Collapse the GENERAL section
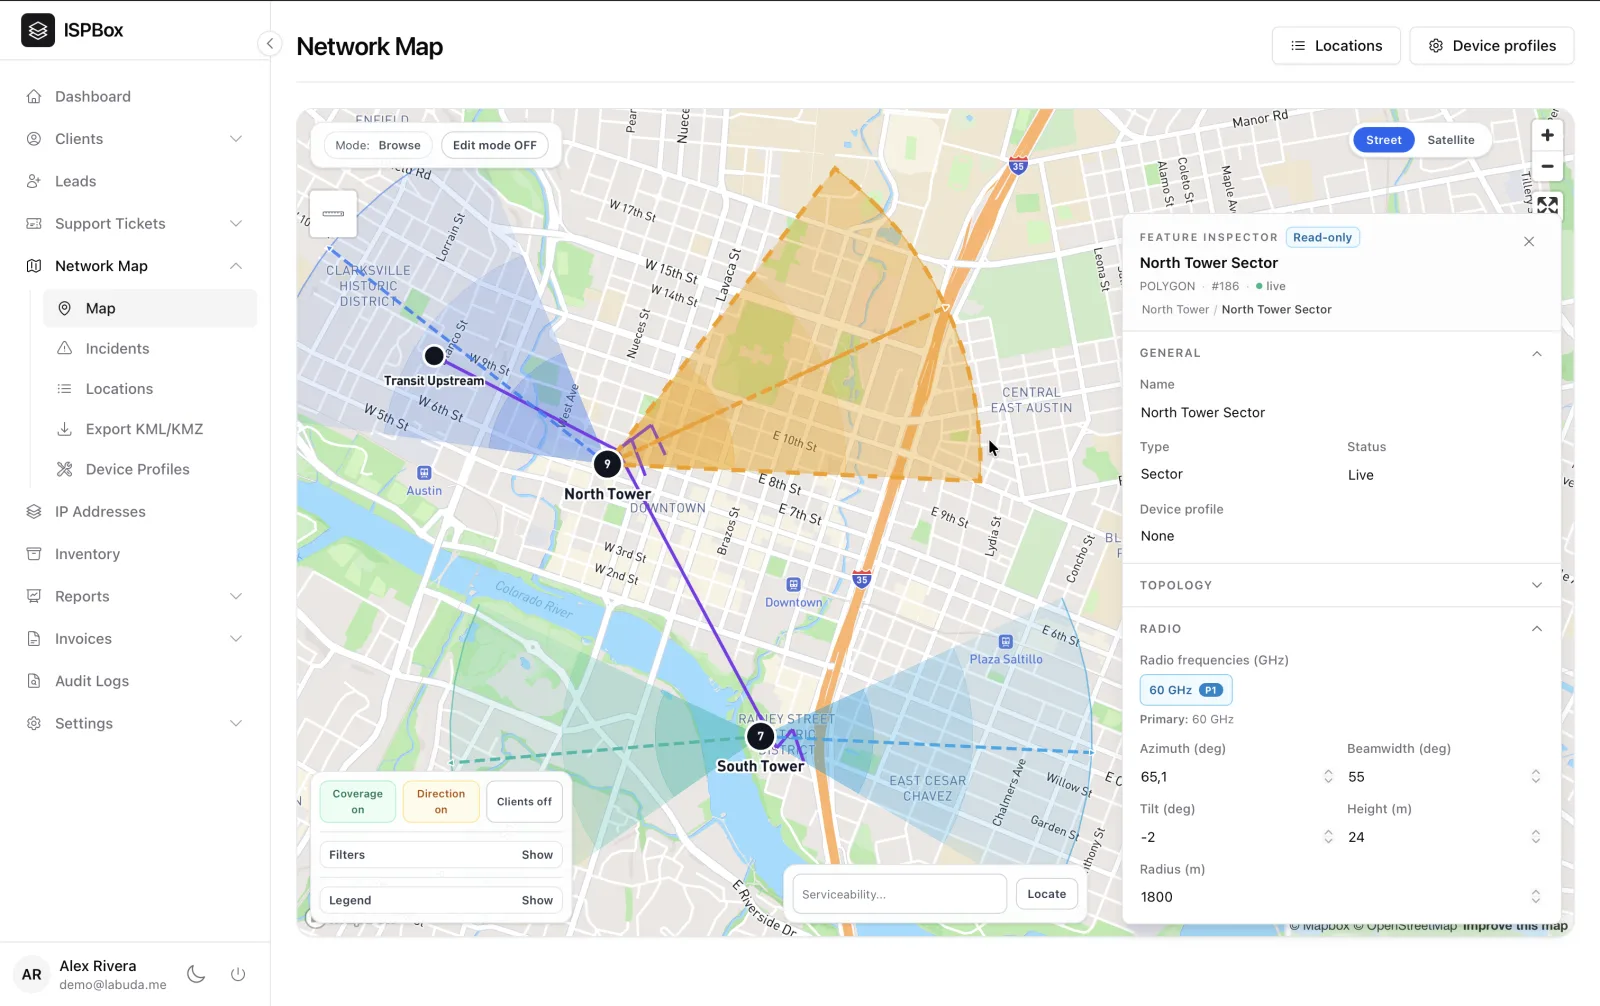The height and width of the screenshot is (1006, 1600). [1537, 354]
